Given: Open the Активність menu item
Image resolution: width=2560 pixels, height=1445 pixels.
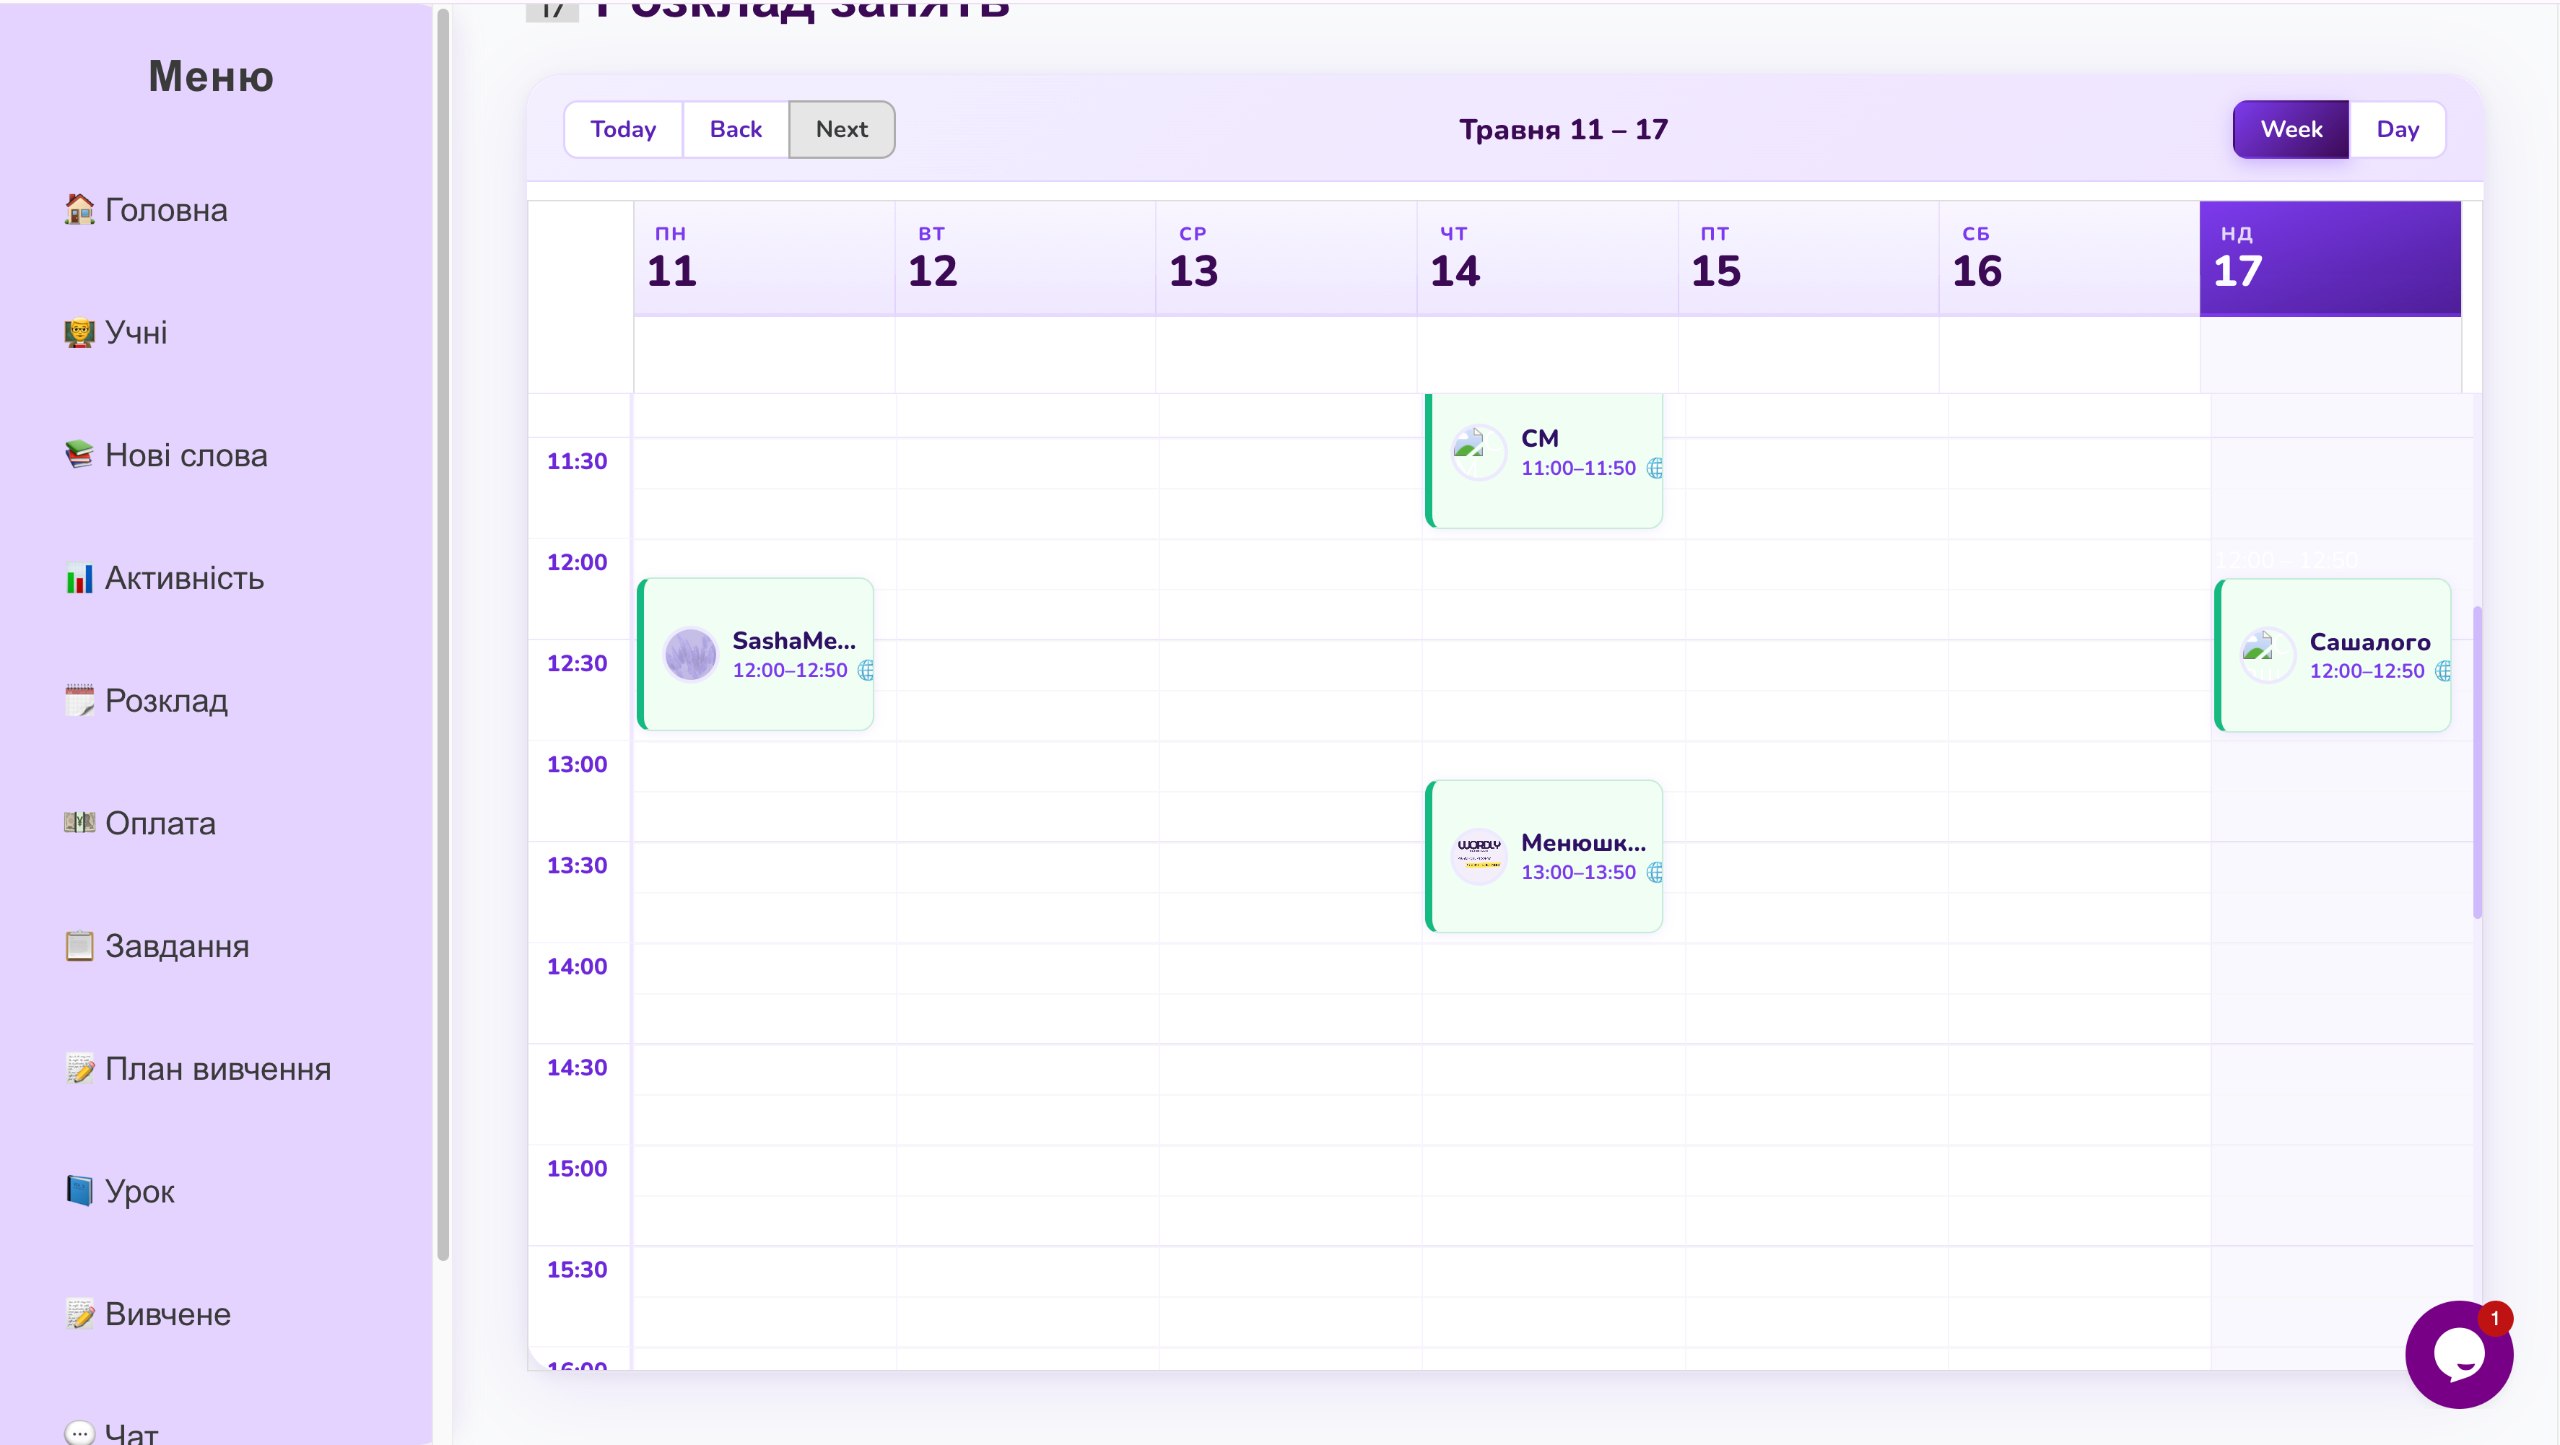Looking at the screenshot, I should click(x=165, y=578).
